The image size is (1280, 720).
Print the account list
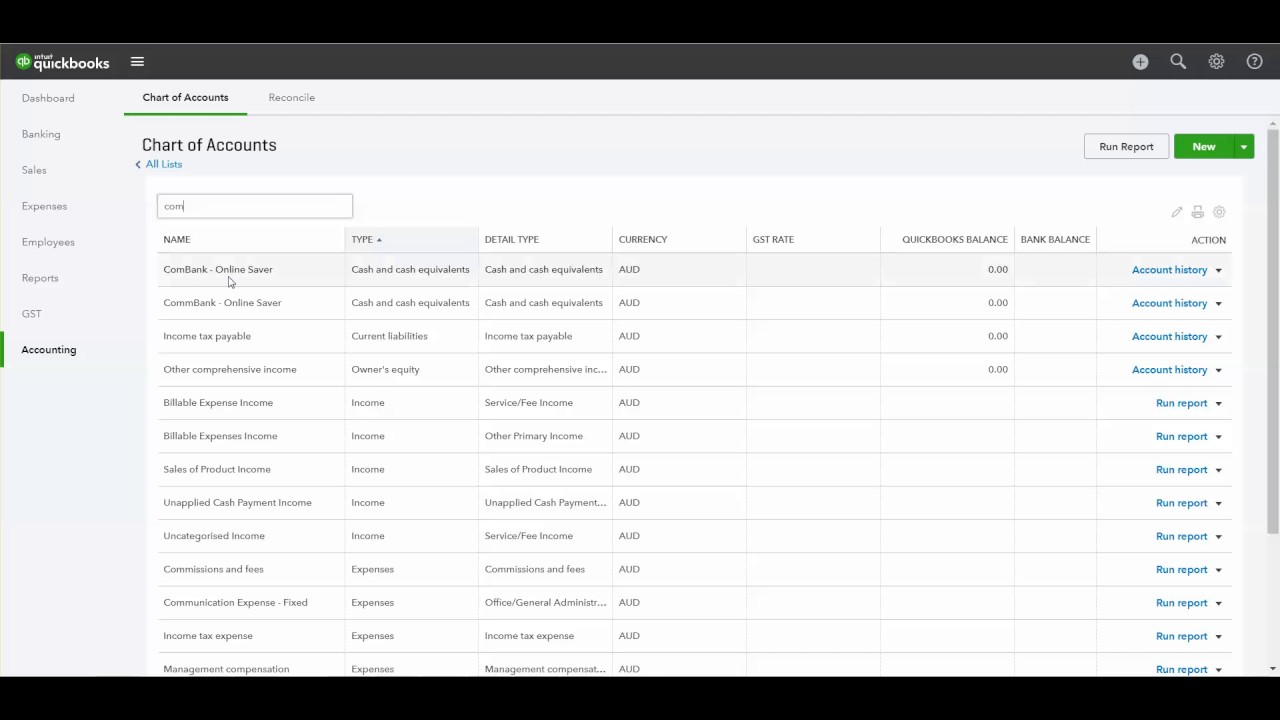(x=1197, y=212)
